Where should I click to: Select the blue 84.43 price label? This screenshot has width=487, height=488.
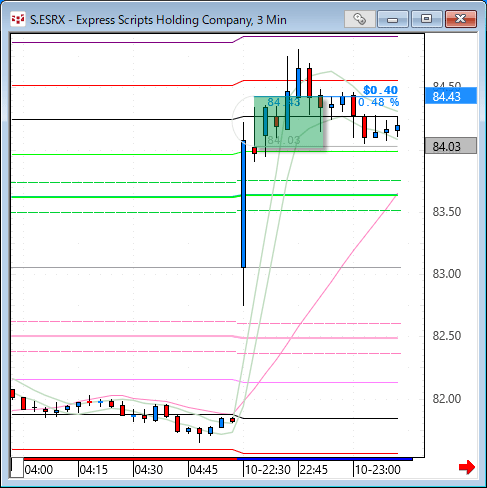(x=451, y=96)
